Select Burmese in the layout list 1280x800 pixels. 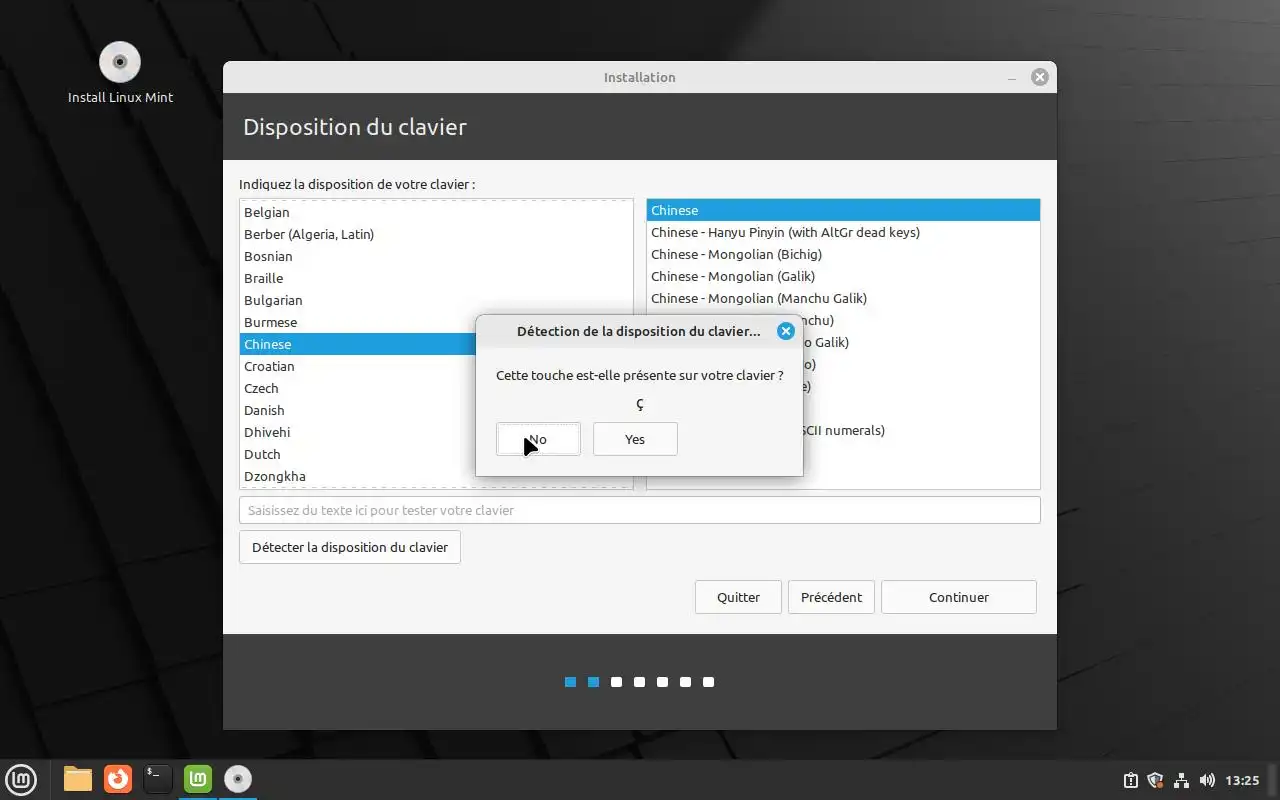(x=358, y=322)
